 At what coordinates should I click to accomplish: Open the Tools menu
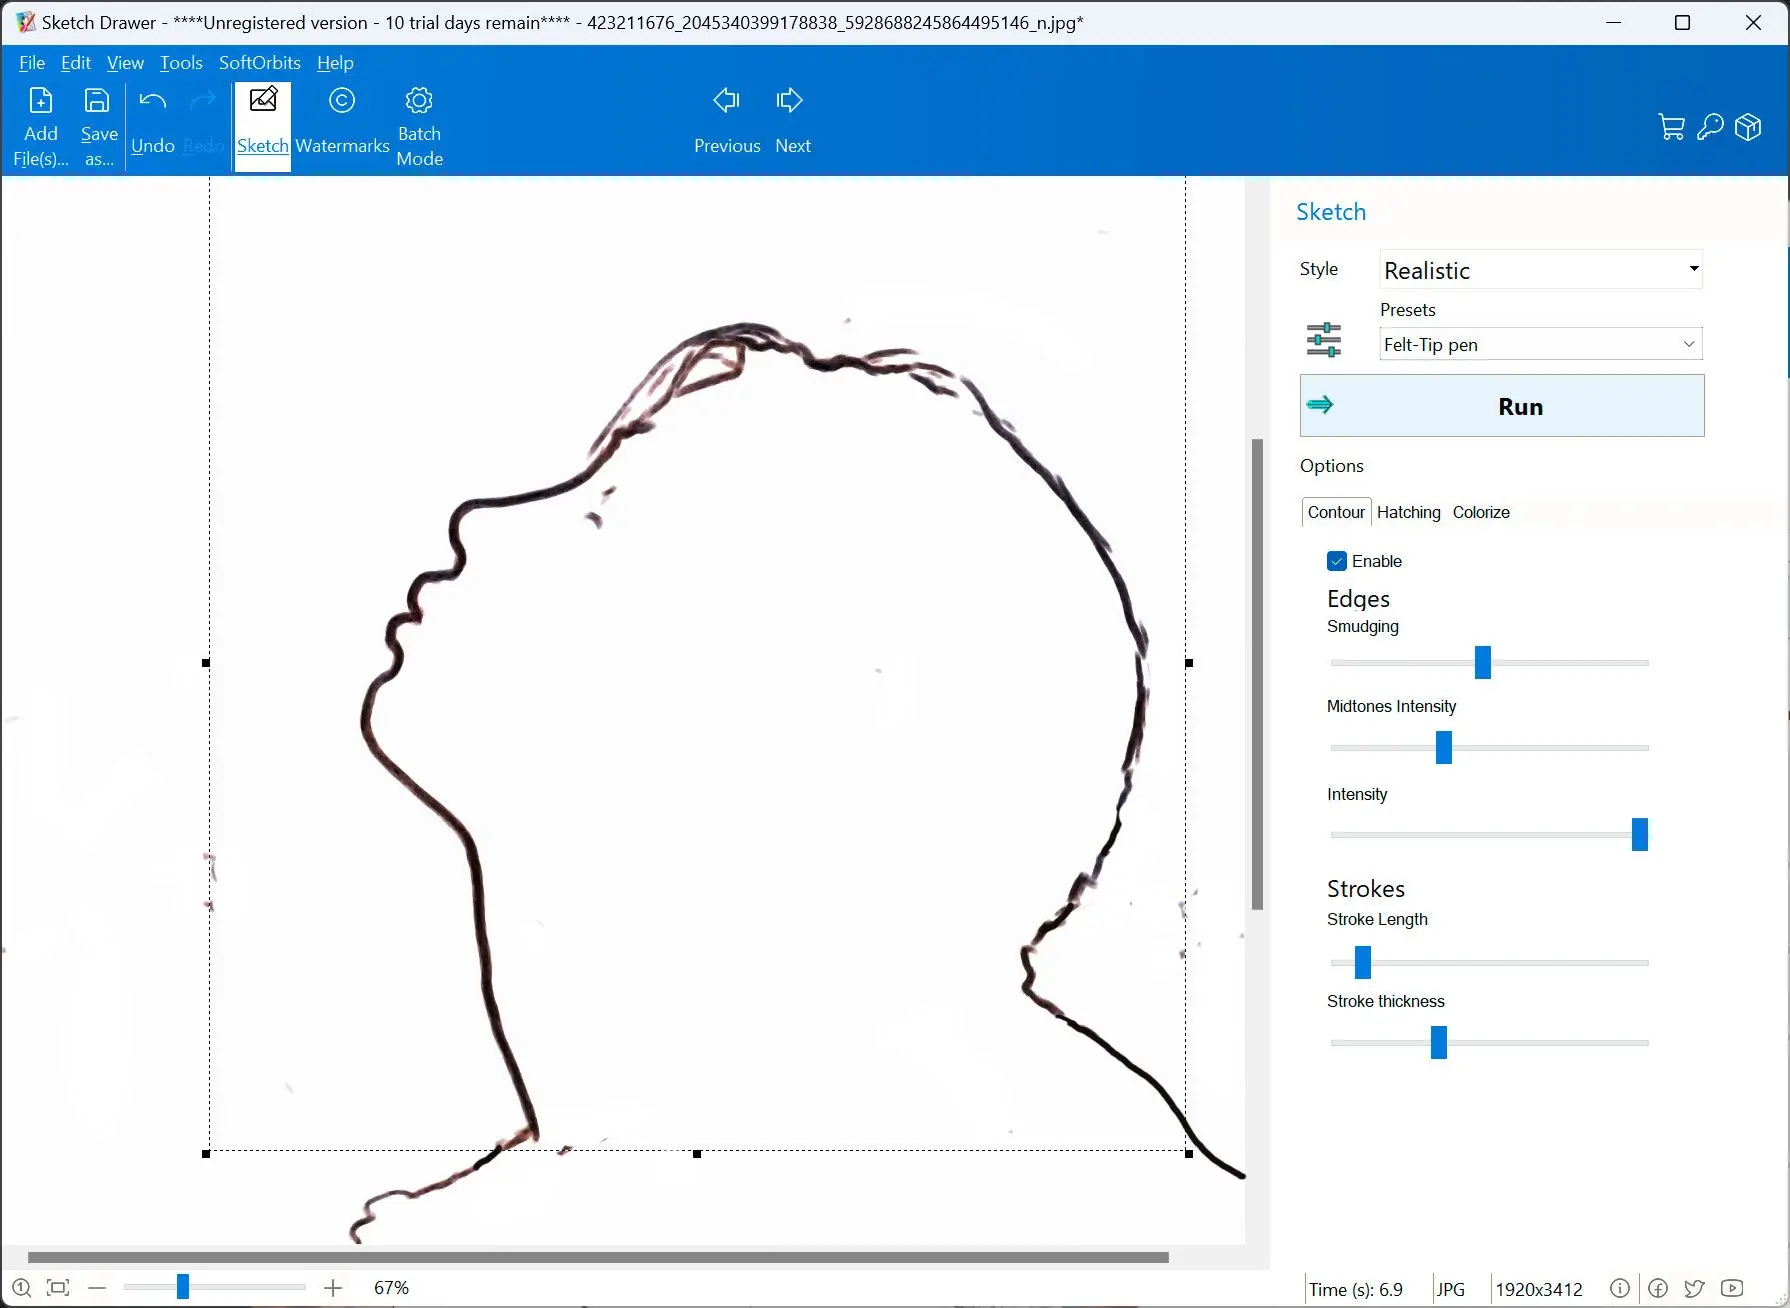(x=181, y=62)
